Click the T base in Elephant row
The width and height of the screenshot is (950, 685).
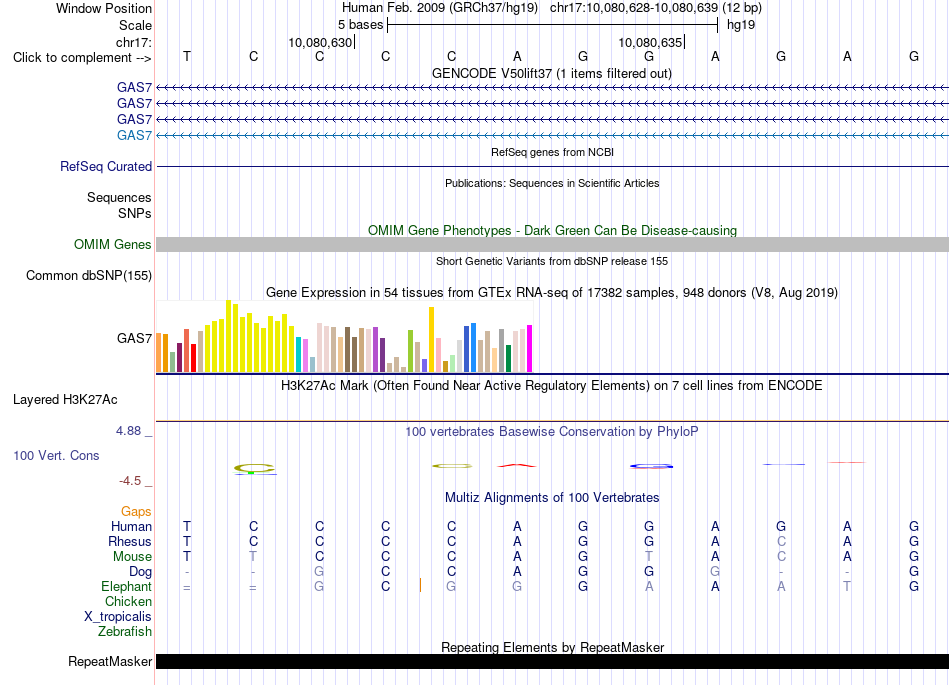847,586
